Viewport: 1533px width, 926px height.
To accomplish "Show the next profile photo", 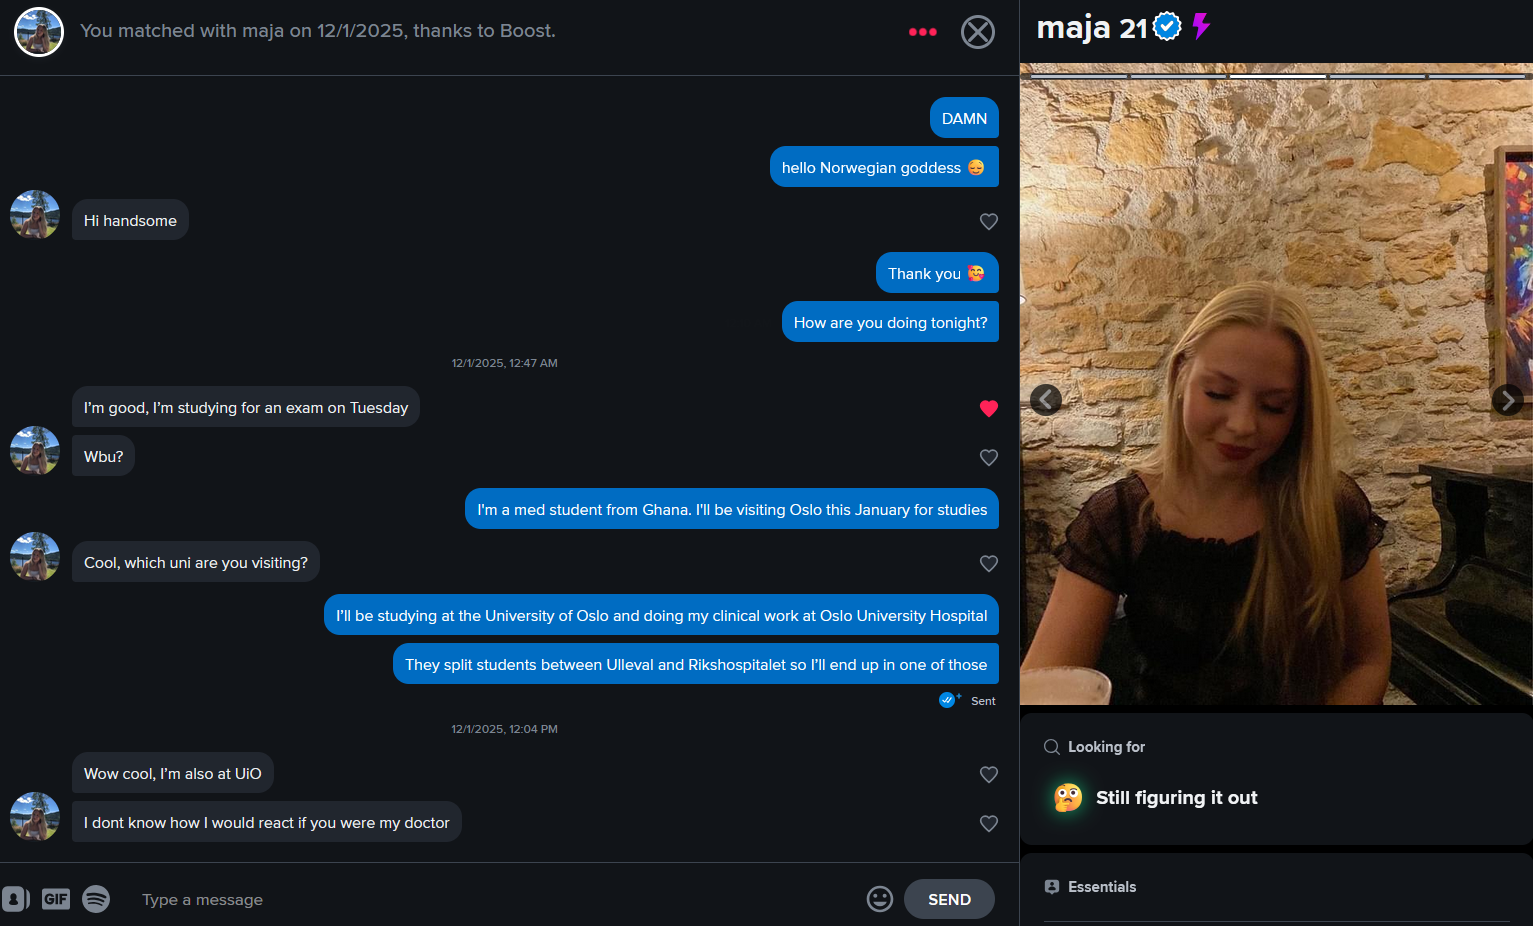I will point(1507,400).
